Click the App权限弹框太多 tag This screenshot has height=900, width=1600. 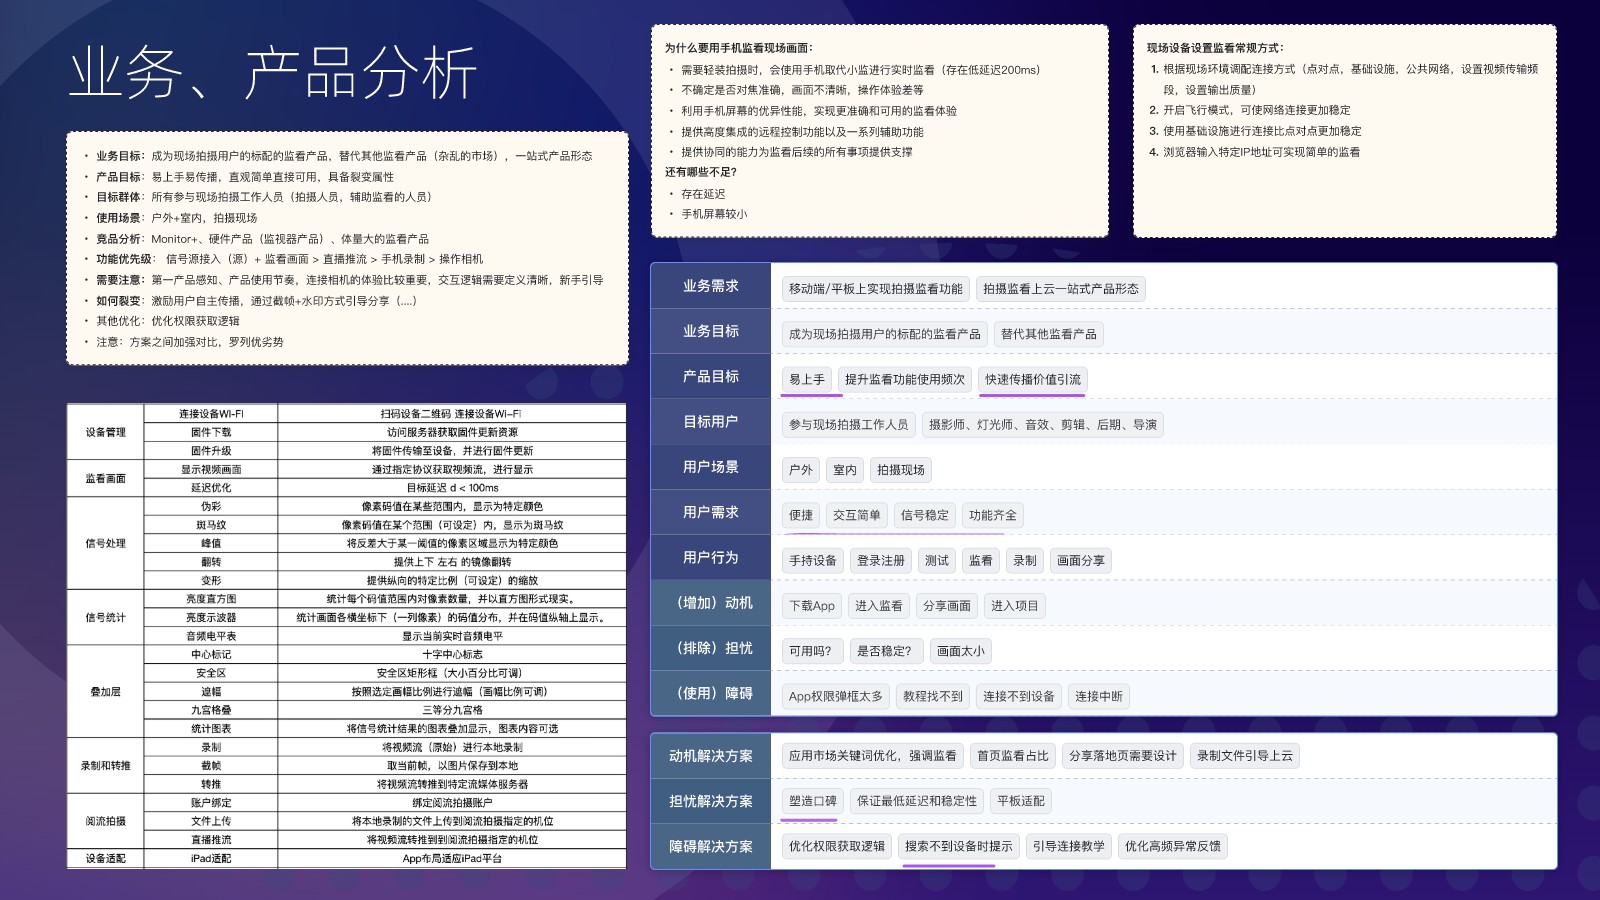click(x=836, y=696)
